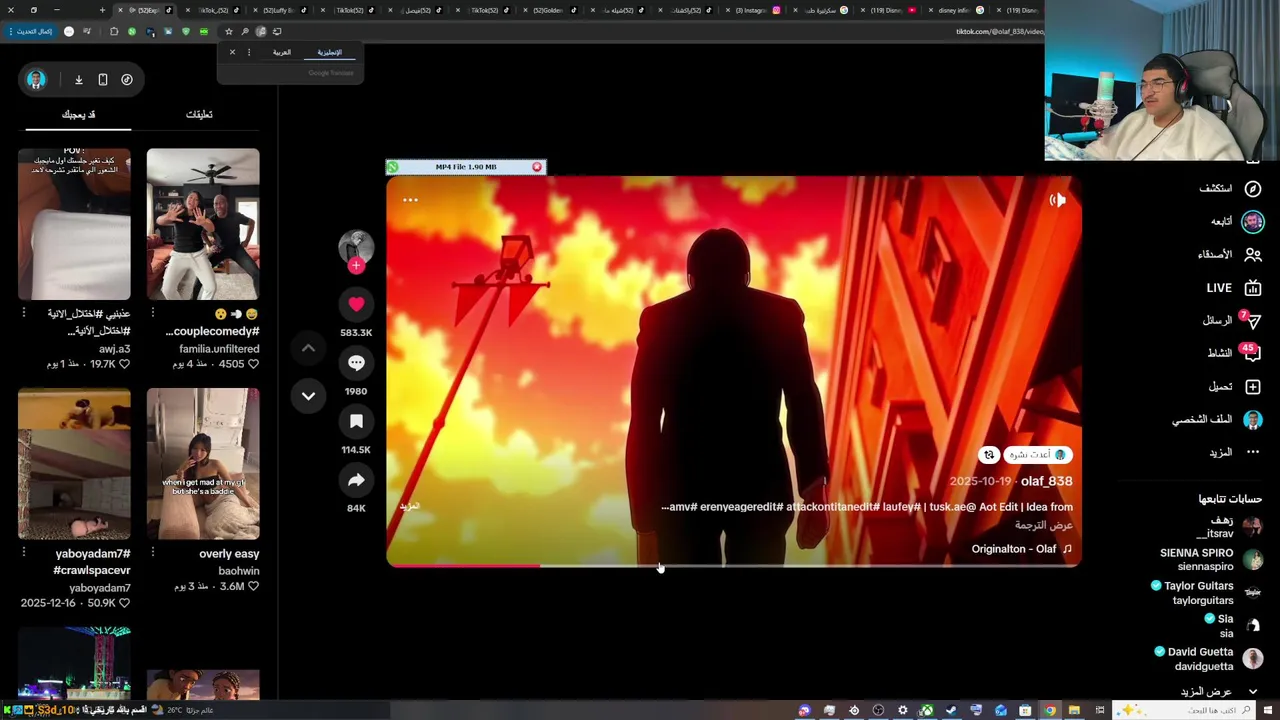
Task: Go to previous video up arrow
Action: click(x=308, y=348)
